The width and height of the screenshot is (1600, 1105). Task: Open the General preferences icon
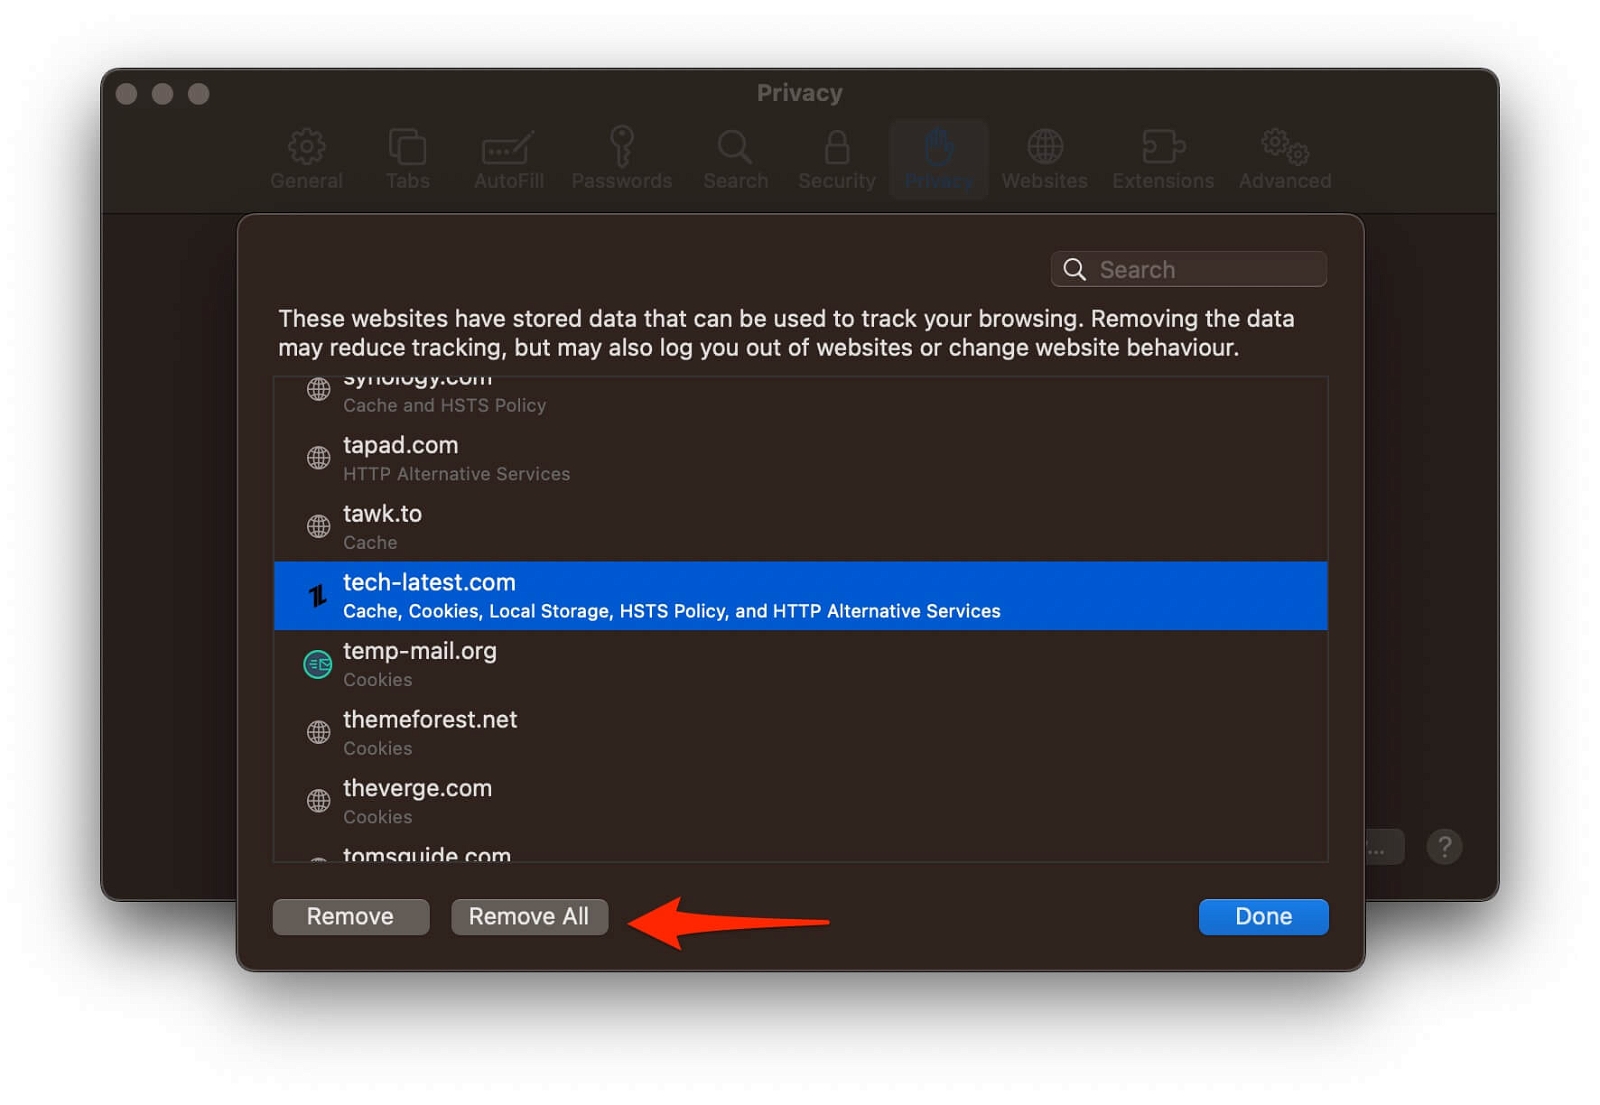click(x=306, y=147)
